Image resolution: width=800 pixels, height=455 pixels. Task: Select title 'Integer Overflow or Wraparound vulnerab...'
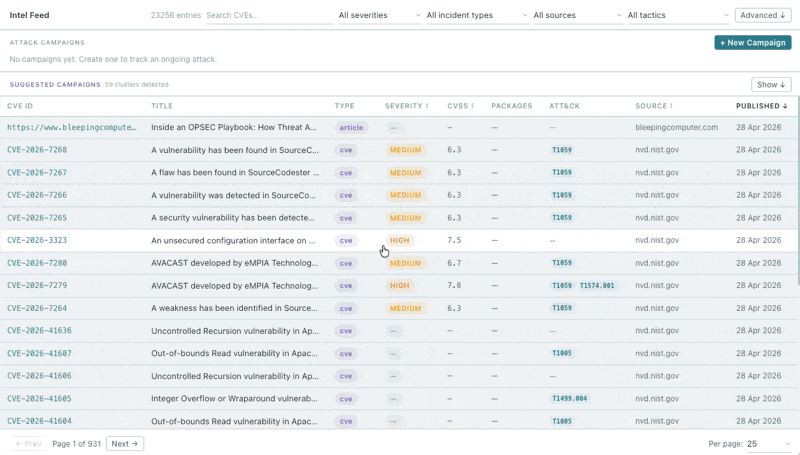234,399
